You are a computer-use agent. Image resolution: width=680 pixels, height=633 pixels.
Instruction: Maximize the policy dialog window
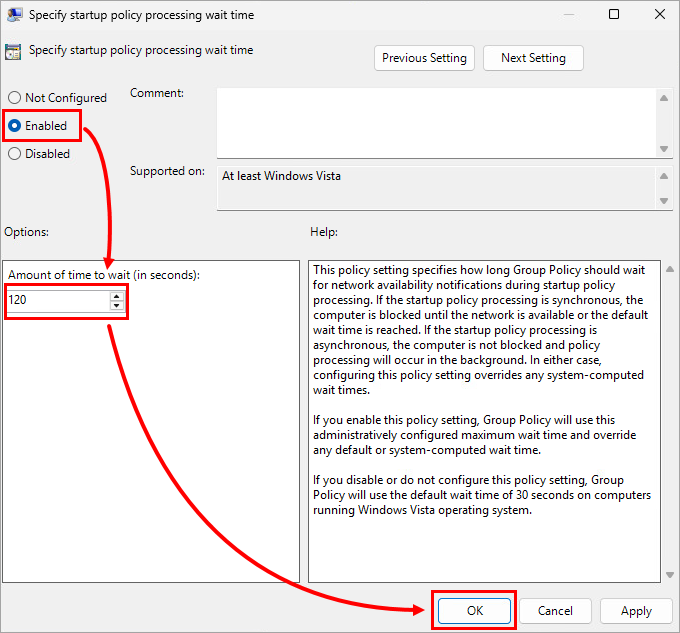point(614,15)
